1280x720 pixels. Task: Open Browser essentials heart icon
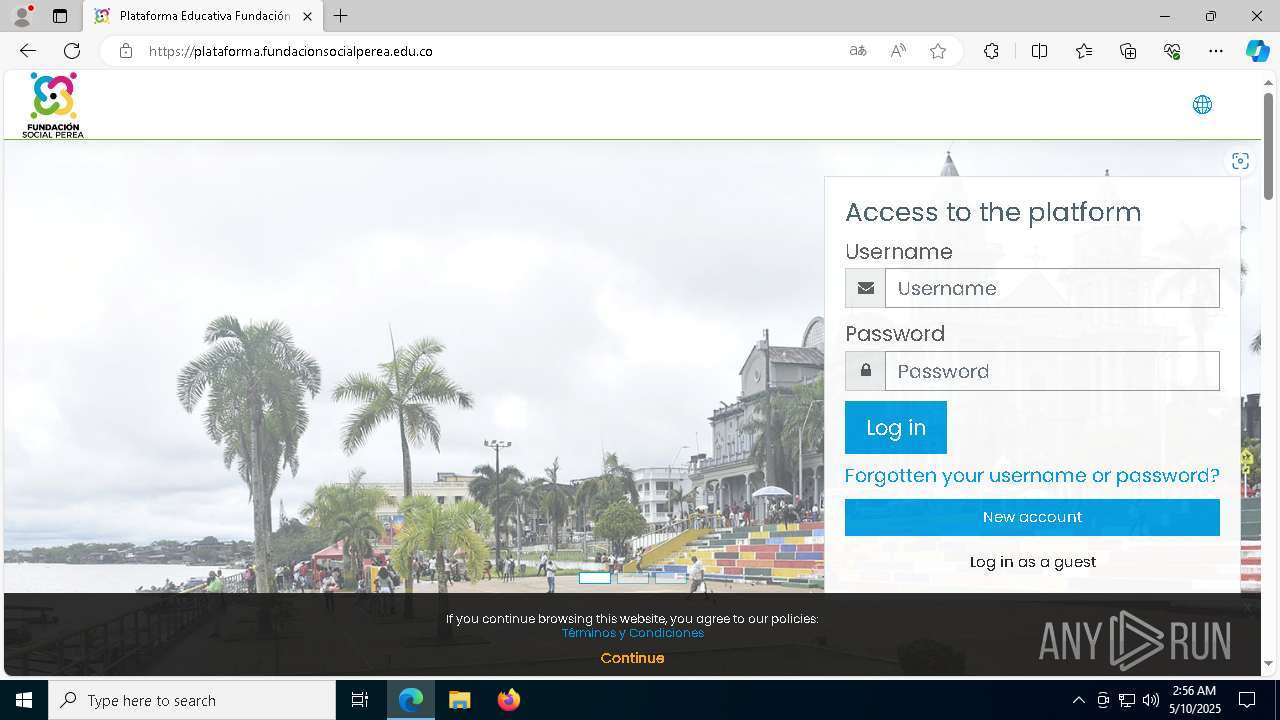pyautogui.click(x=1172, y=51)
